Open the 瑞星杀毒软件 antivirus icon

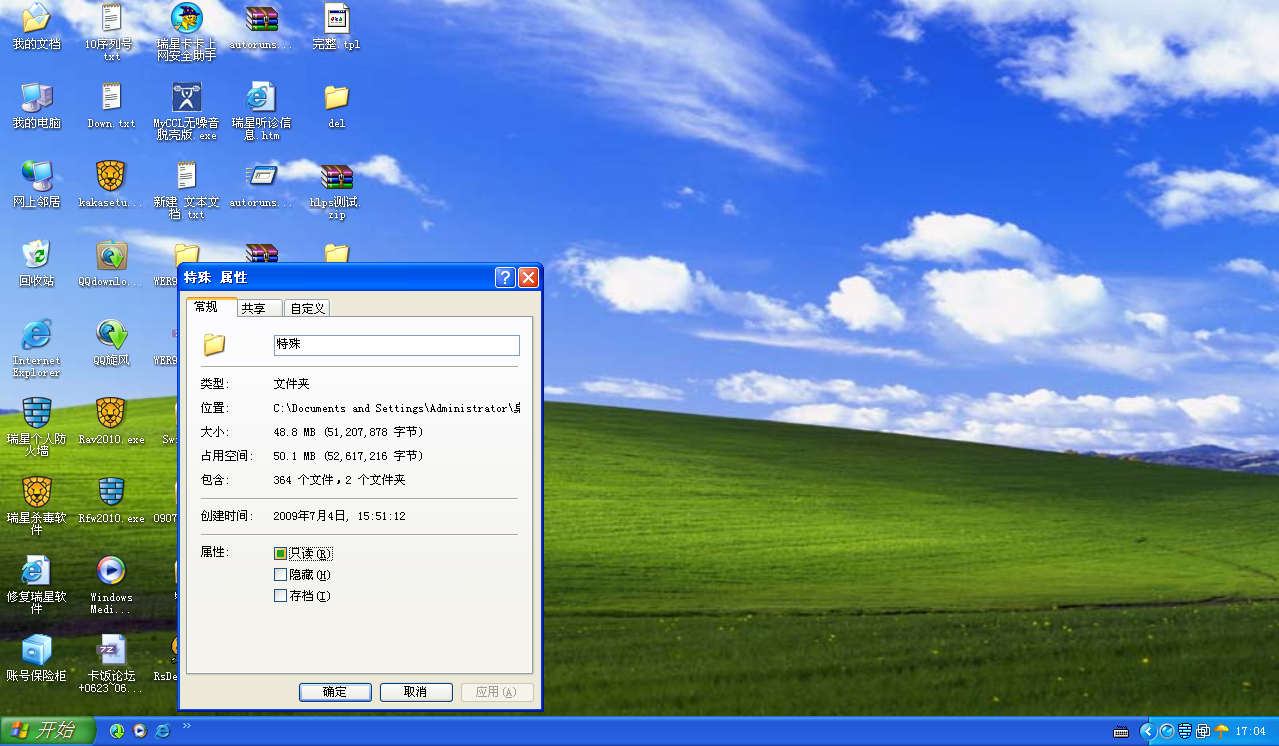tap(36, 493)
